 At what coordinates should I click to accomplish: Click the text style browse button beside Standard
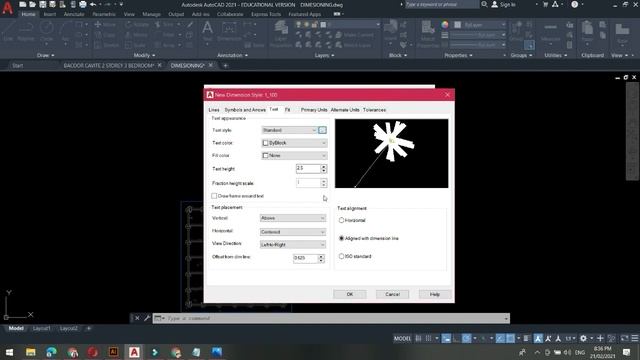322,130
